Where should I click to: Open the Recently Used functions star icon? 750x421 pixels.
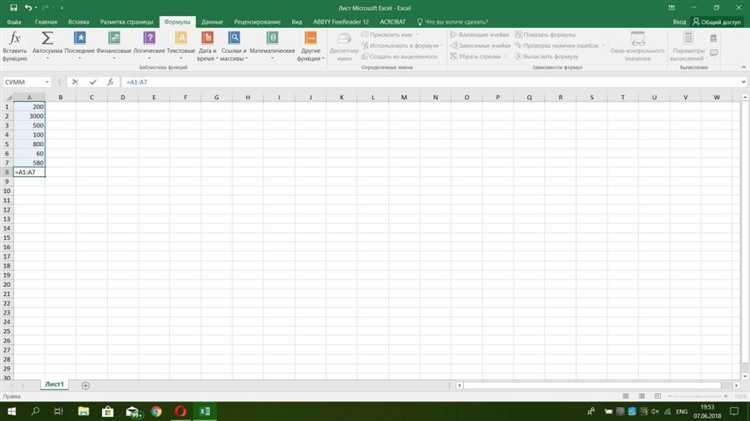tap(80, 38)
